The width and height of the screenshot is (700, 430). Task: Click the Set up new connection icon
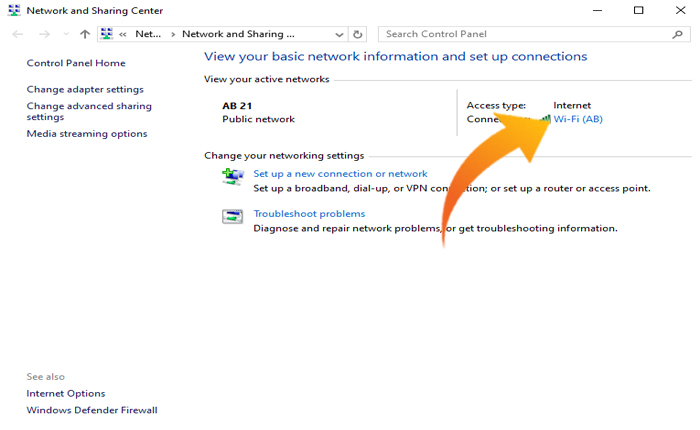point(232,178)
